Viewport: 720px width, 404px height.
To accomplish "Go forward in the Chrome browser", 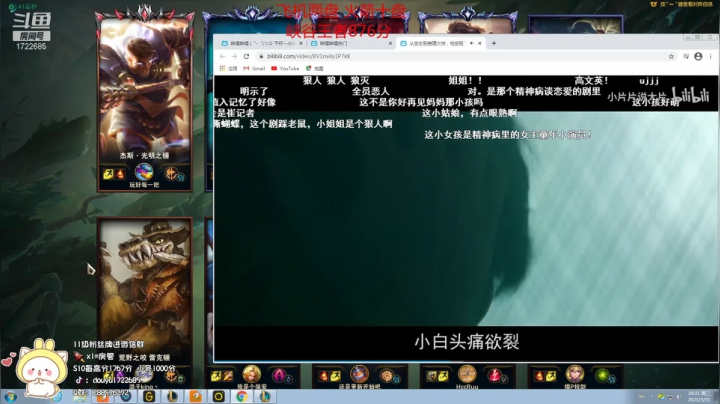I will 234,56.
